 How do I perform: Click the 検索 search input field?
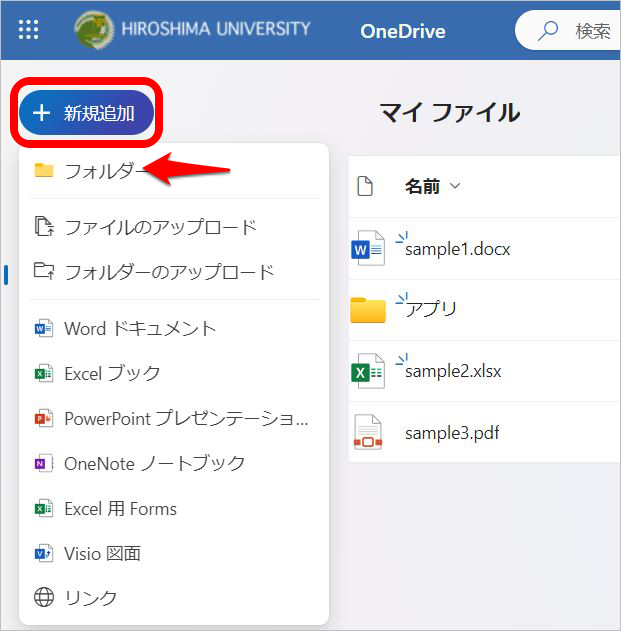(x=592, y=31)
